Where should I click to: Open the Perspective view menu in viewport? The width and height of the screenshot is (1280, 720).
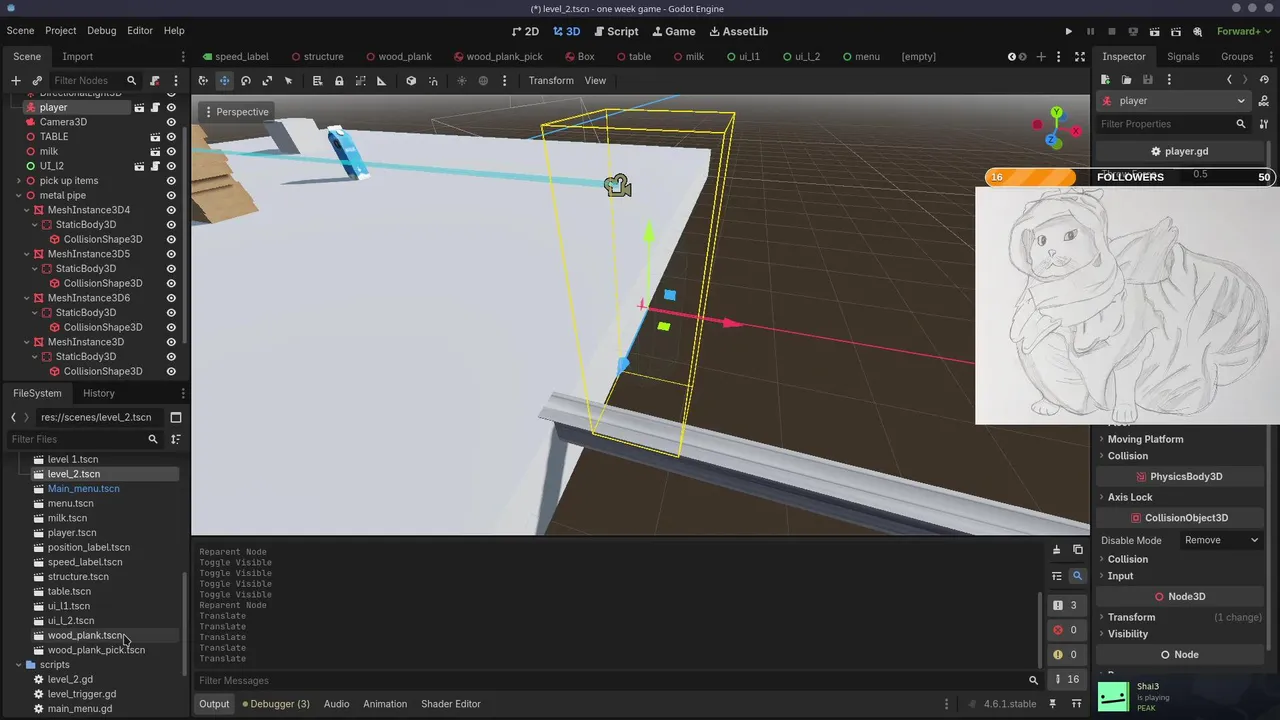[x=236, y=112]
